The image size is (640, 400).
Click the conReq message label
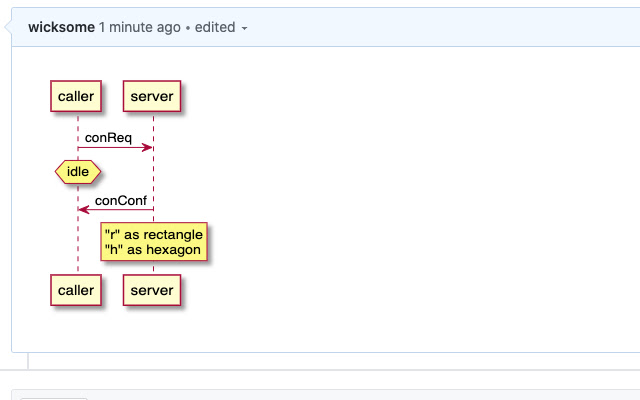(108, 138)
